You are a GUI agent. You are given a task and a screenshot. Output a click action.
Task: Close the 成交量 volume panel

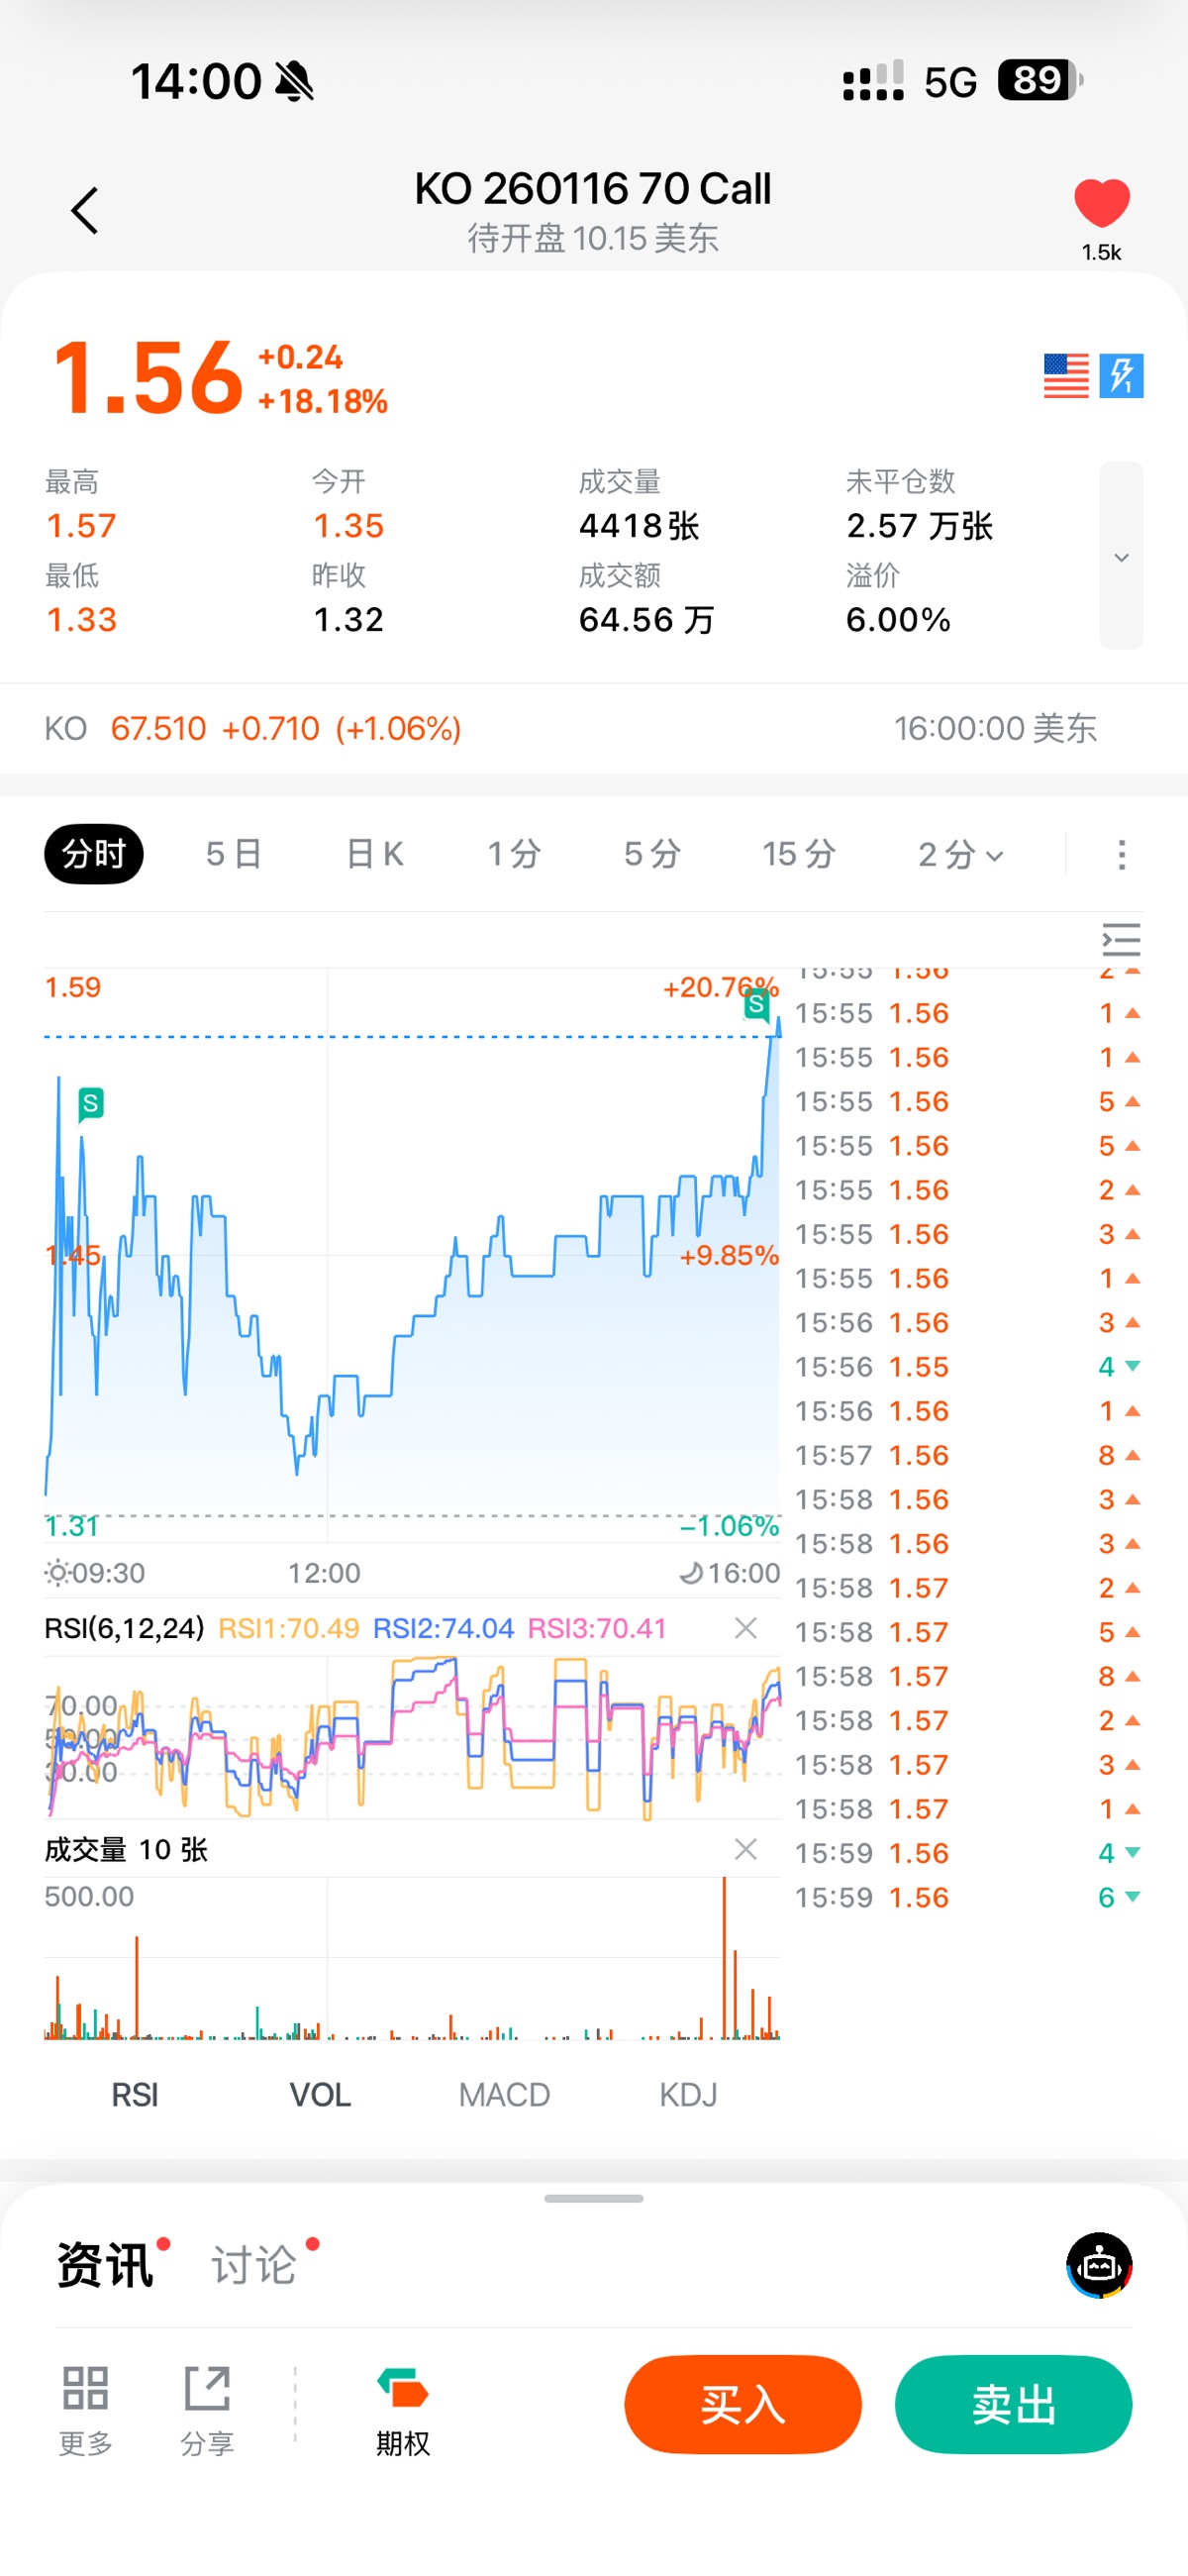(745, 1849)
